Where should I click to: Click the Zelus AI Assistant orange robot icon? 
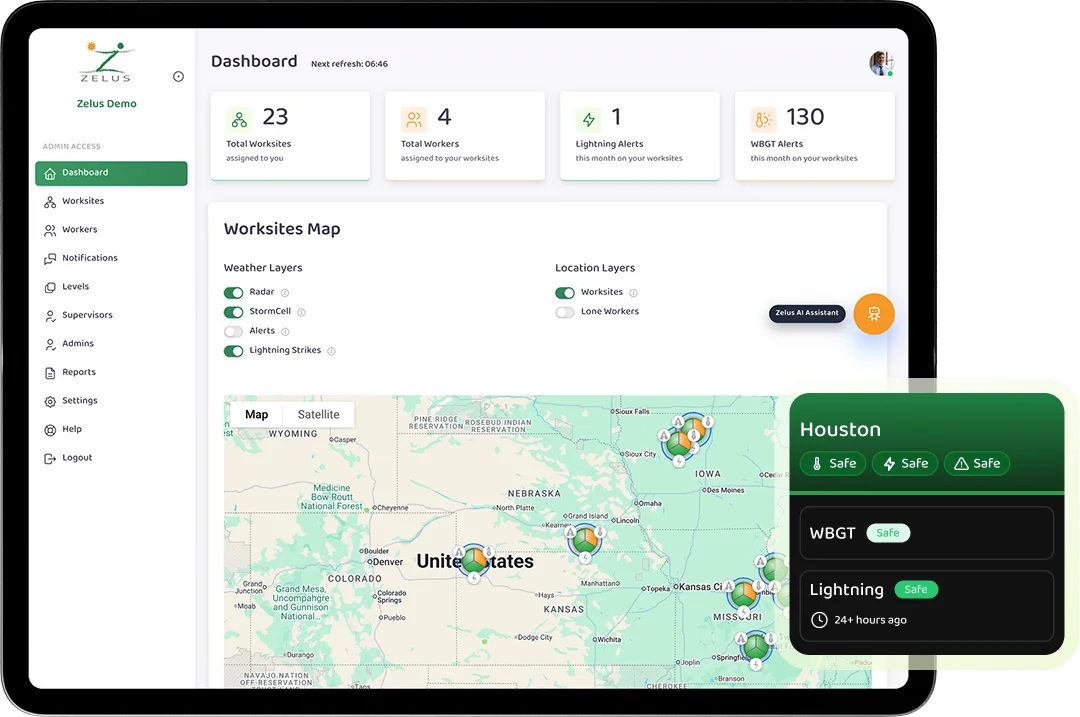873,314
